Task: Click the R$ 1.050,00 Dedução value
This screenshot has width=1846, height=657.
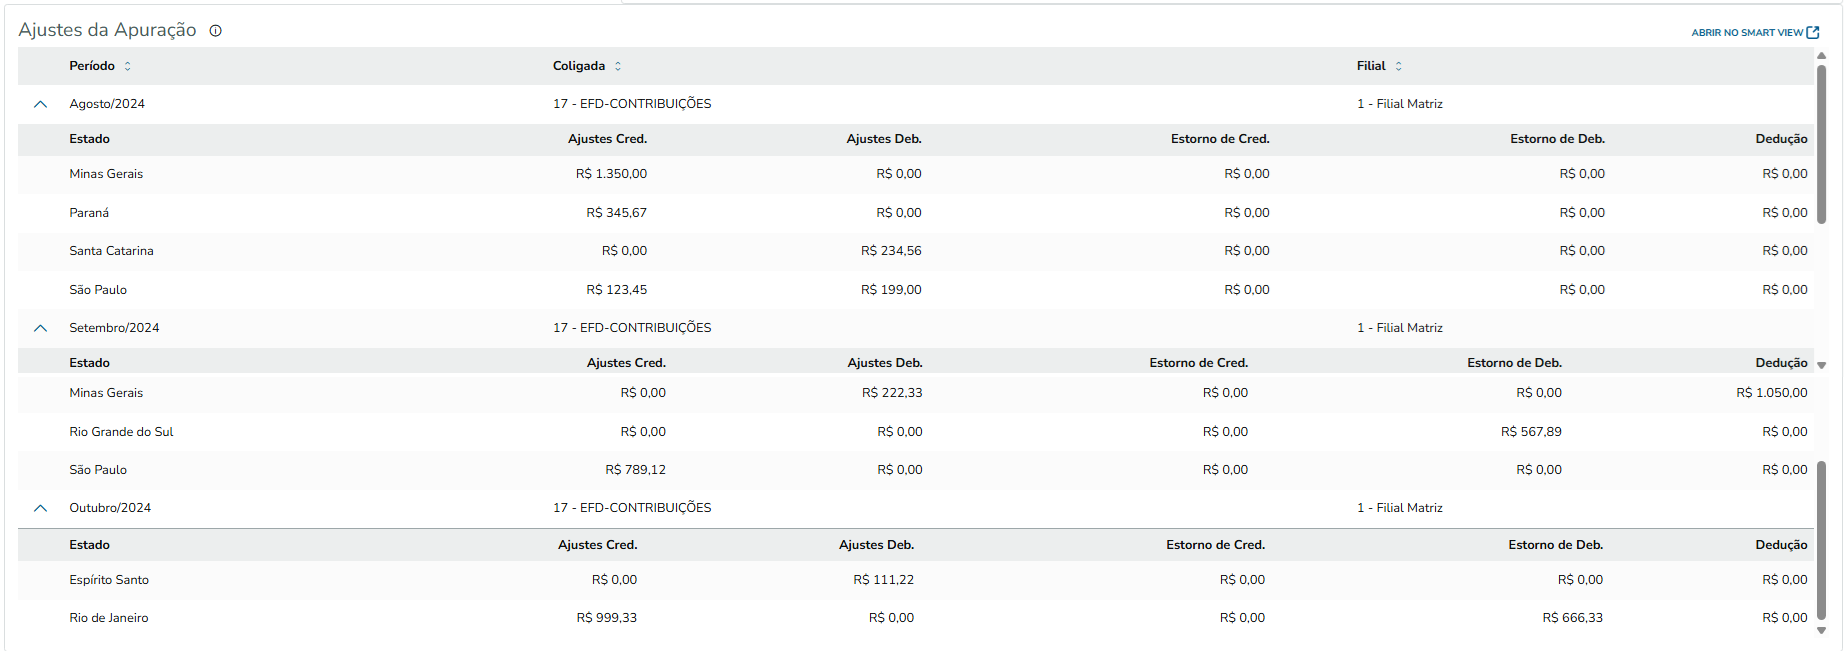Action: 1771,393
